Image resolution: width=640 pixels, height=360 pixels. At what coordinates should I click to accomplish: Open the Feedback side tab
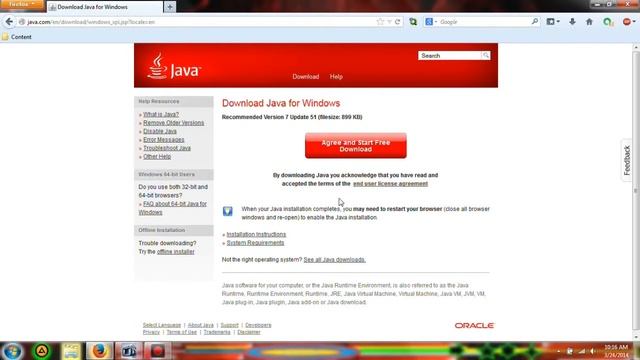click(x=627, y=160)
